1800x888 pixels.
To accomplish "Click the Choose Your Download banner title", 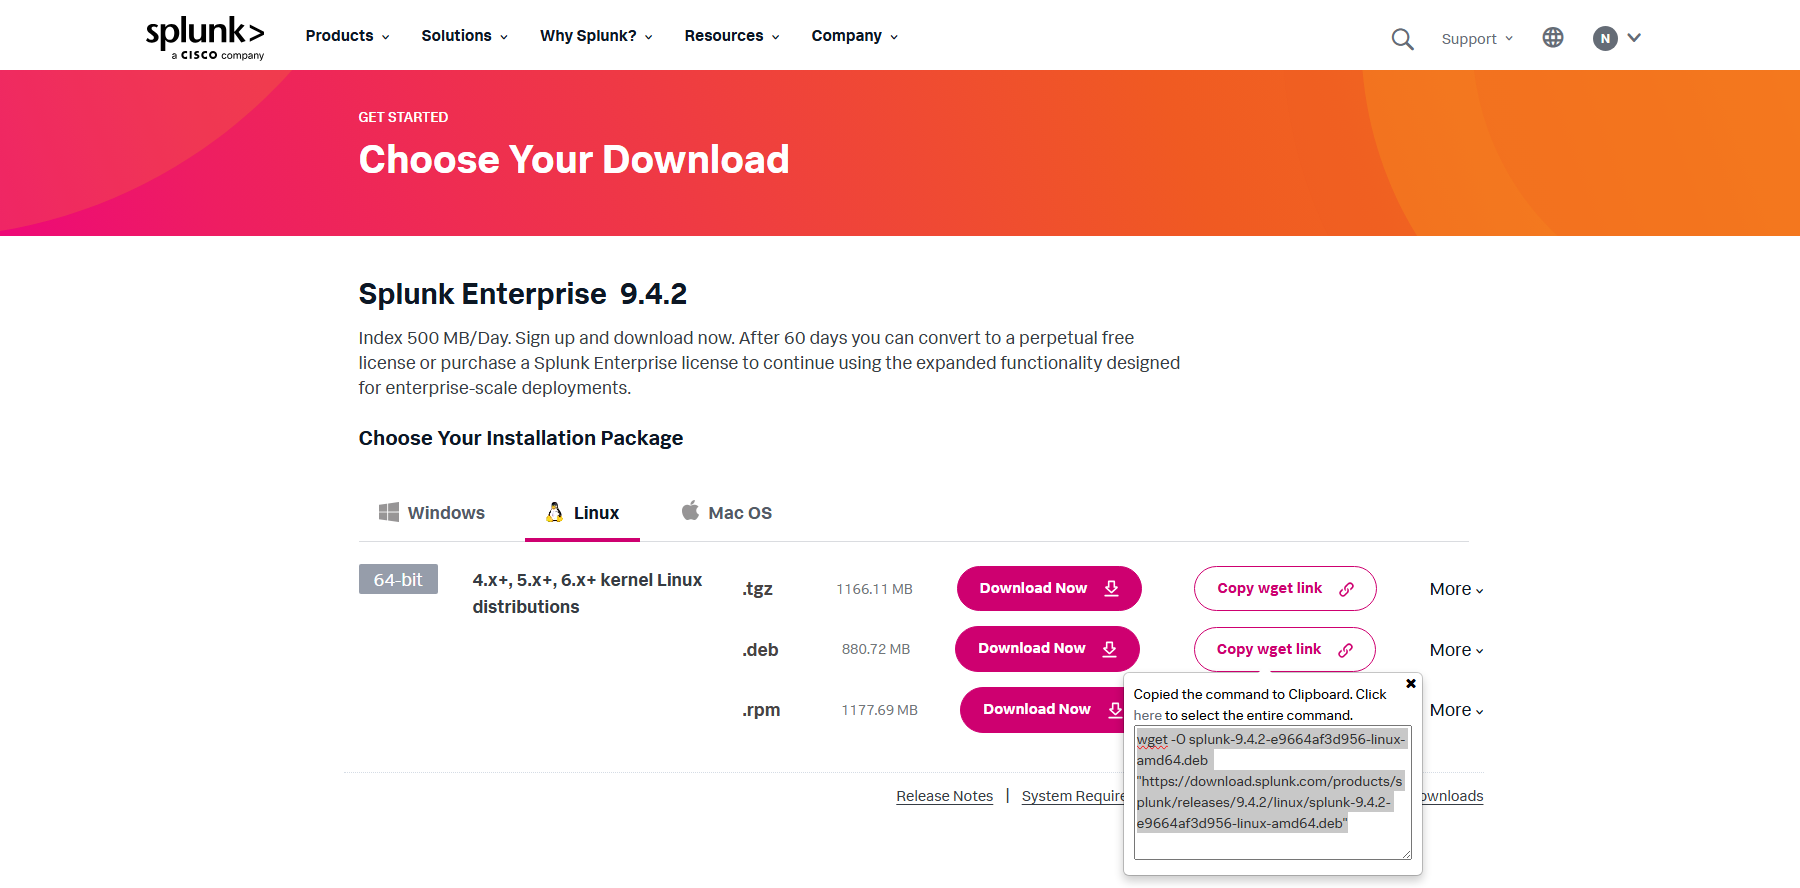I will [x=574, y=160].
